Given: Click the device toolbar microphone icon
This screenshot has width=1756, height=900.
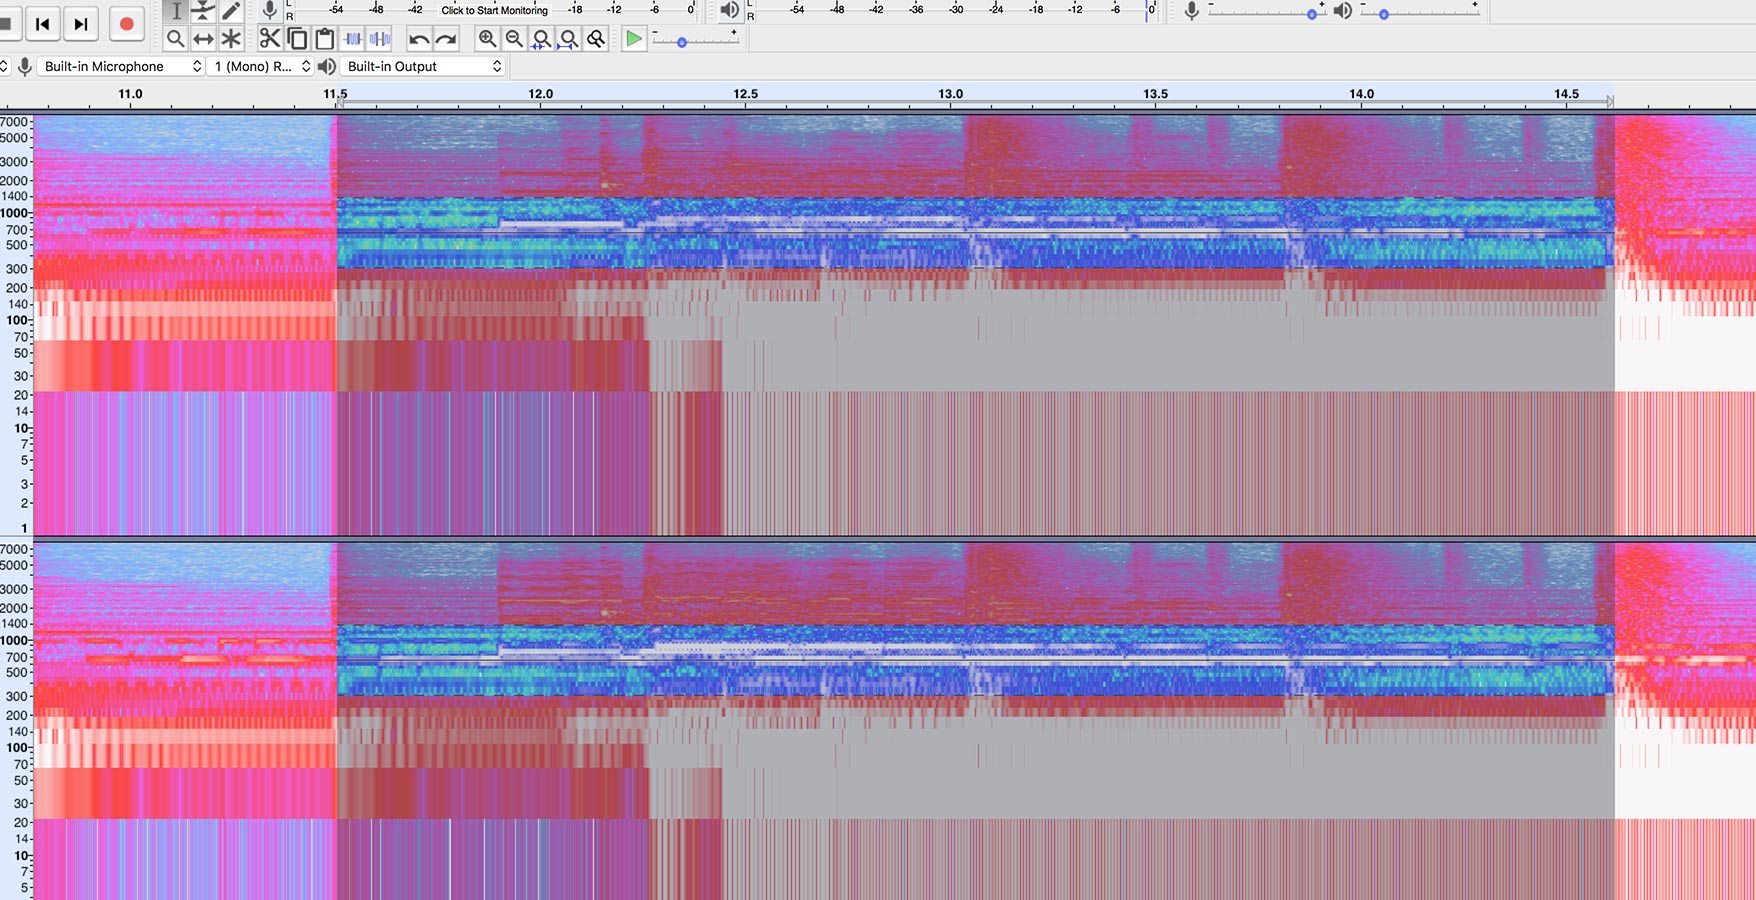Looking at the screenshot, I should [25, 66].
